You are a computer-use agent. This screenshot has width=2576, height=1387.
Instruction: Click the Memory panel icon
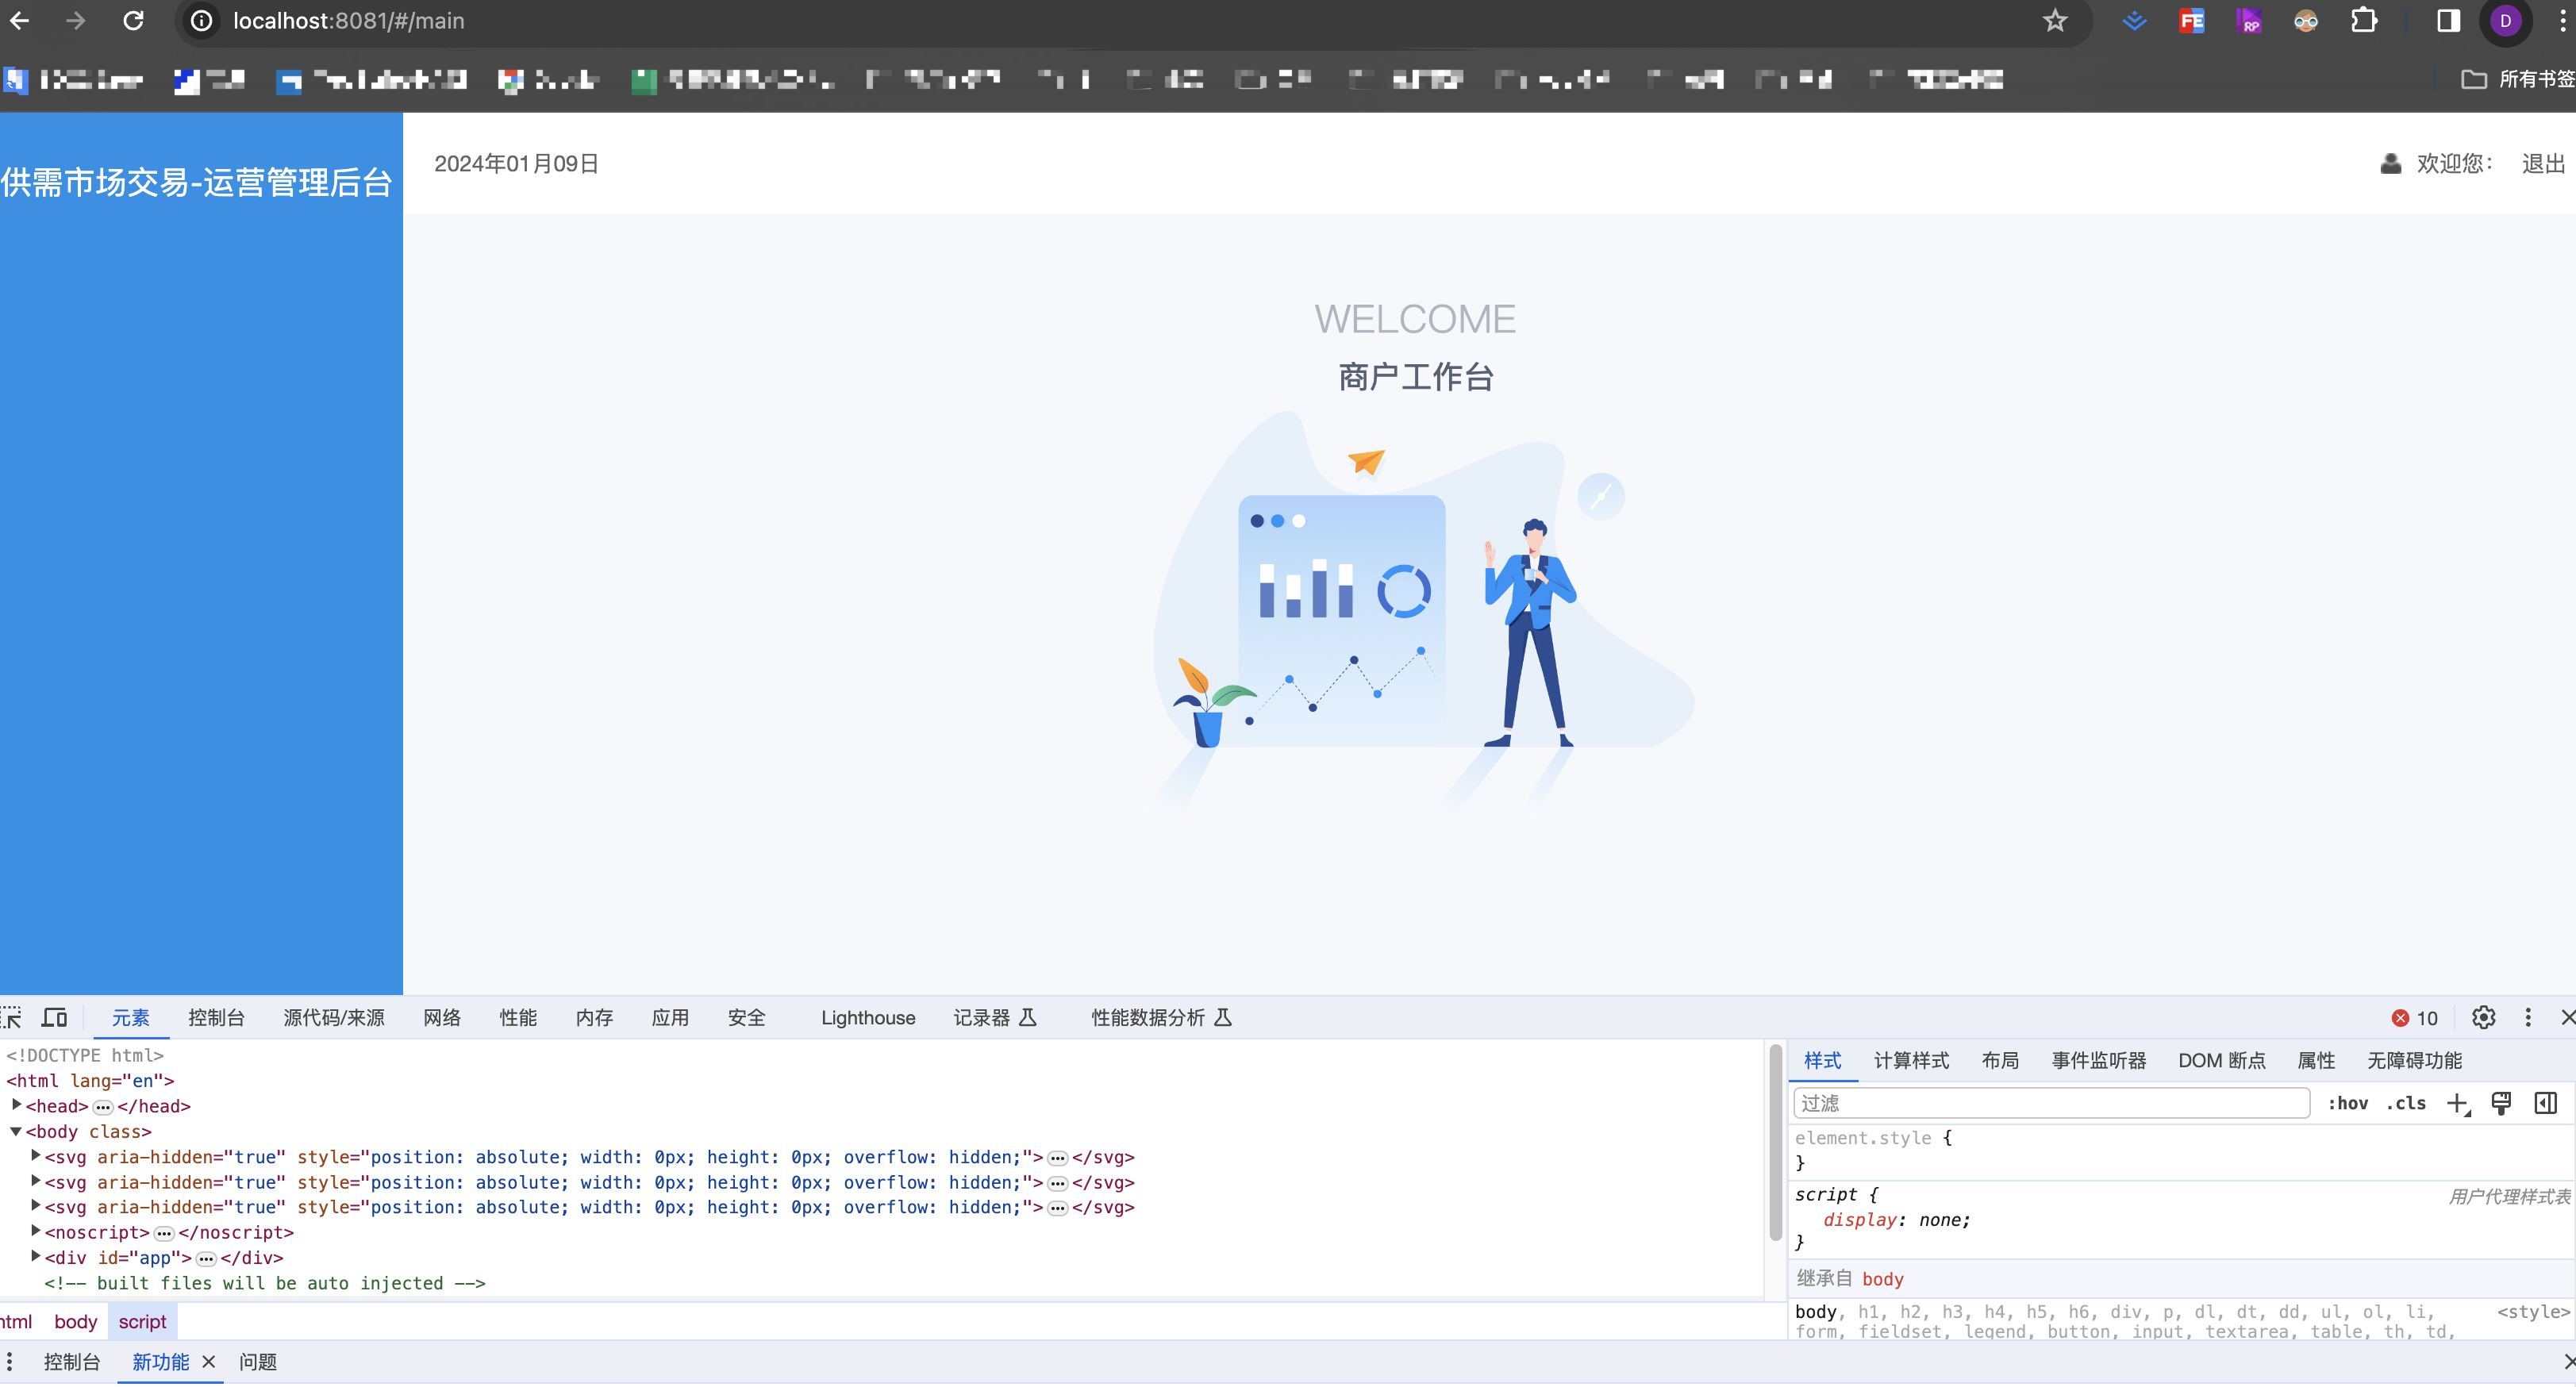tap(593, 1020)
